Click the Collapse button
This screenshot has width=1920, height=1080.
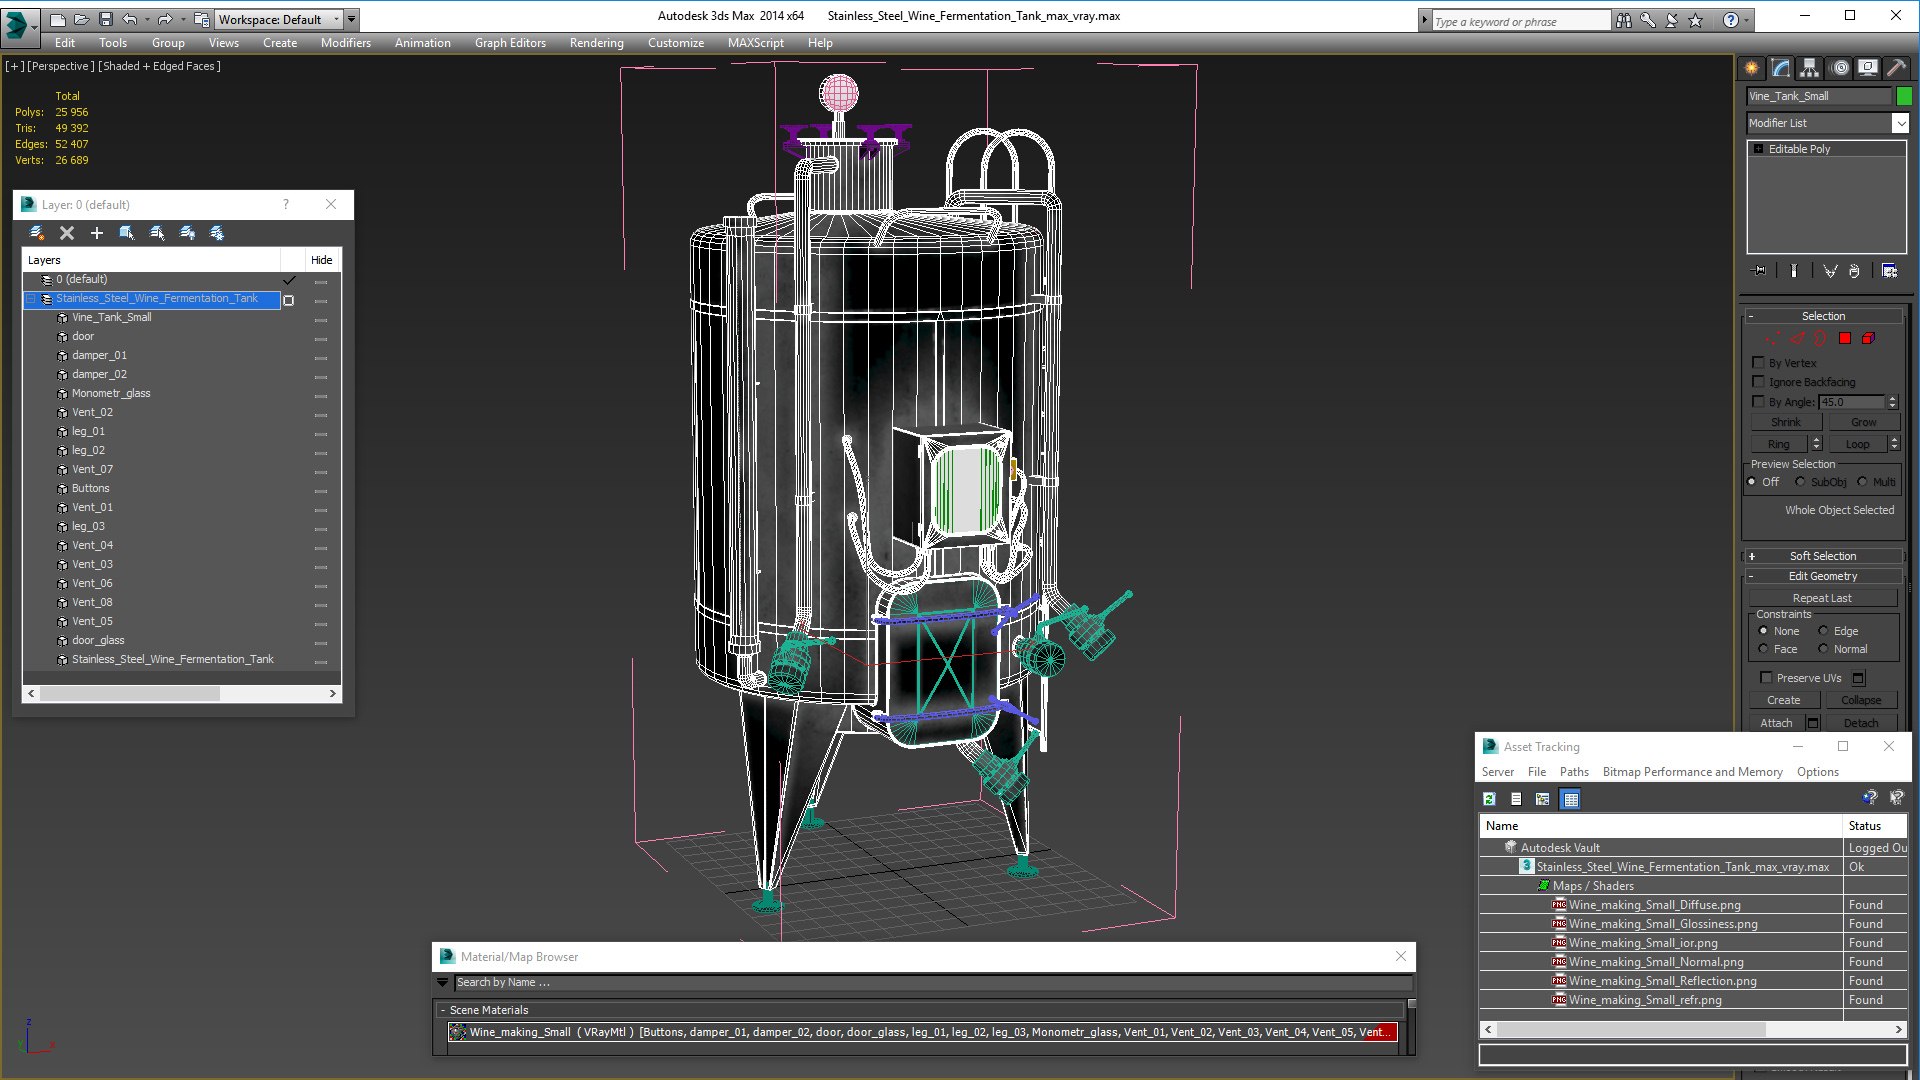point(1861,700)
